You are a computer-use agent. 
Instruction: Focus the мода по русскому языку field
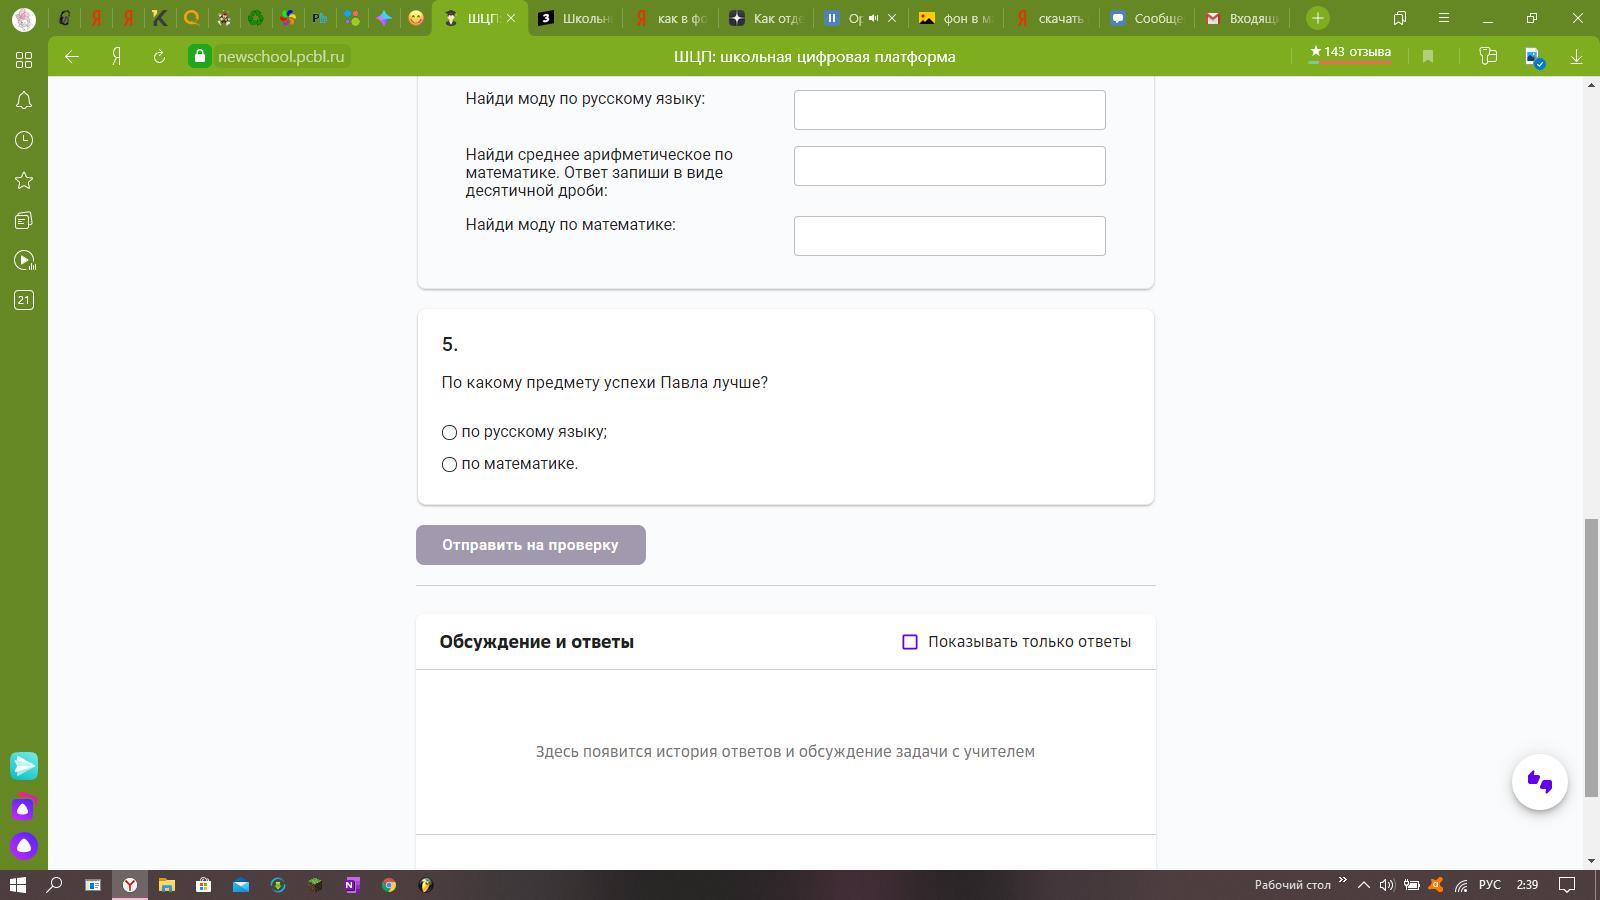pos(950,110)
